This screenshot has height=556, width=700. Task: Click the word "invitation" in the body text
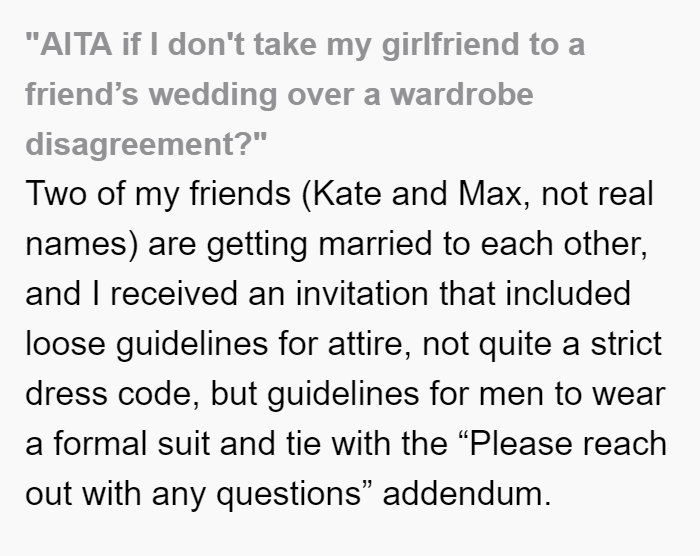click(362, 294)
